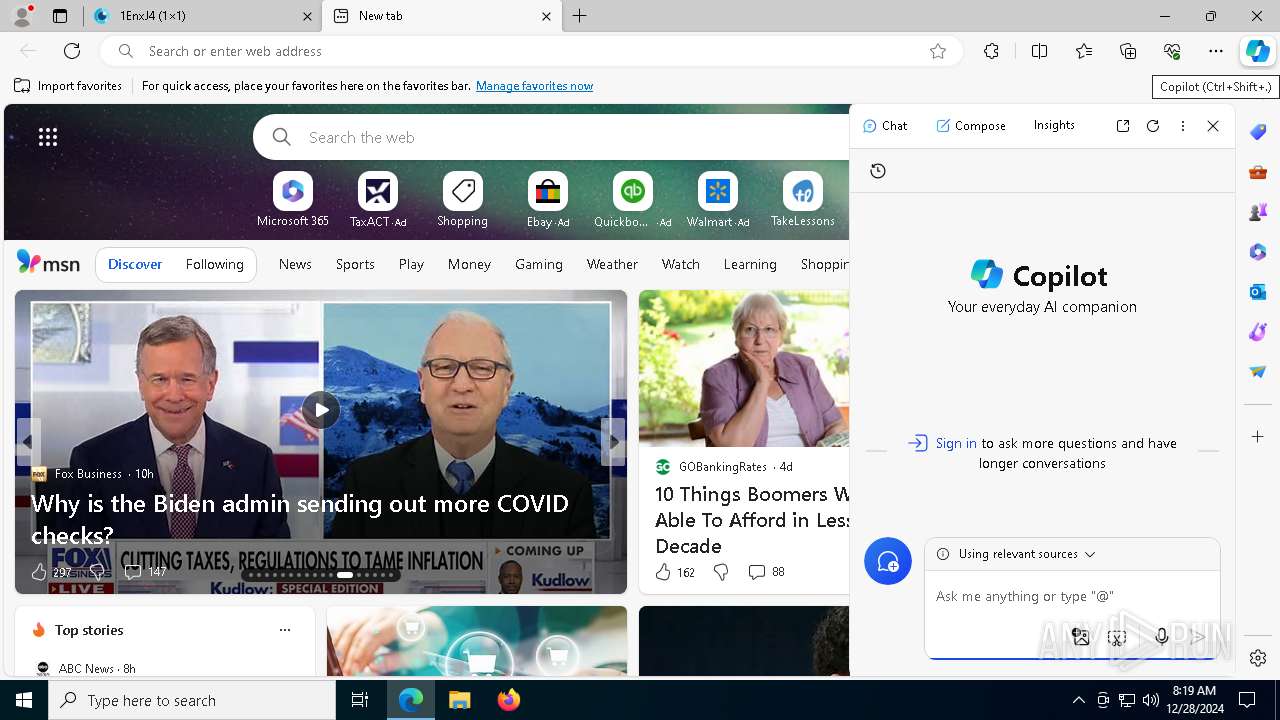Viewport: 1280px width, 720px height.
Task: Launch Firefox from the taskbar
Action: pos(508,700)
